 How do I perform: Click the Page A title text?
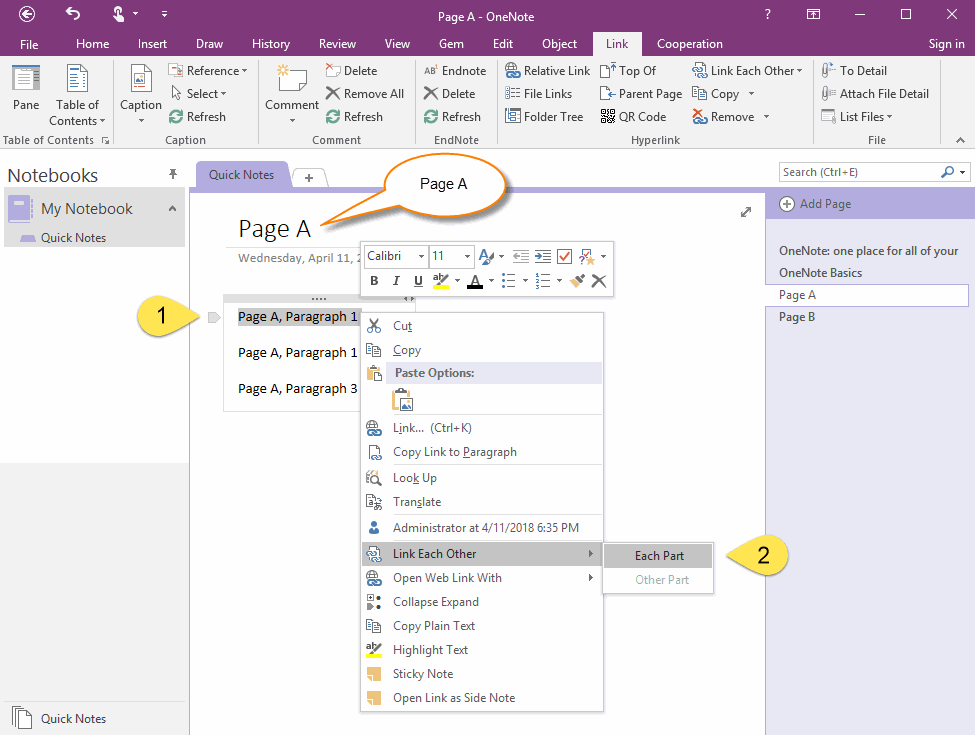click(274, 229)
